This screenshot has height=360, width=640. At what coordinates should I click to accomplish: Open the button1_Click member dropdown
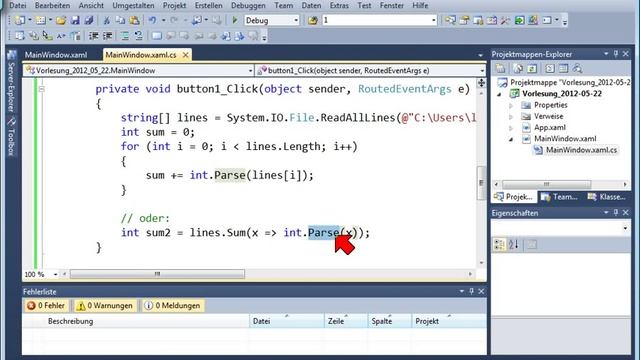coord(482,71)
